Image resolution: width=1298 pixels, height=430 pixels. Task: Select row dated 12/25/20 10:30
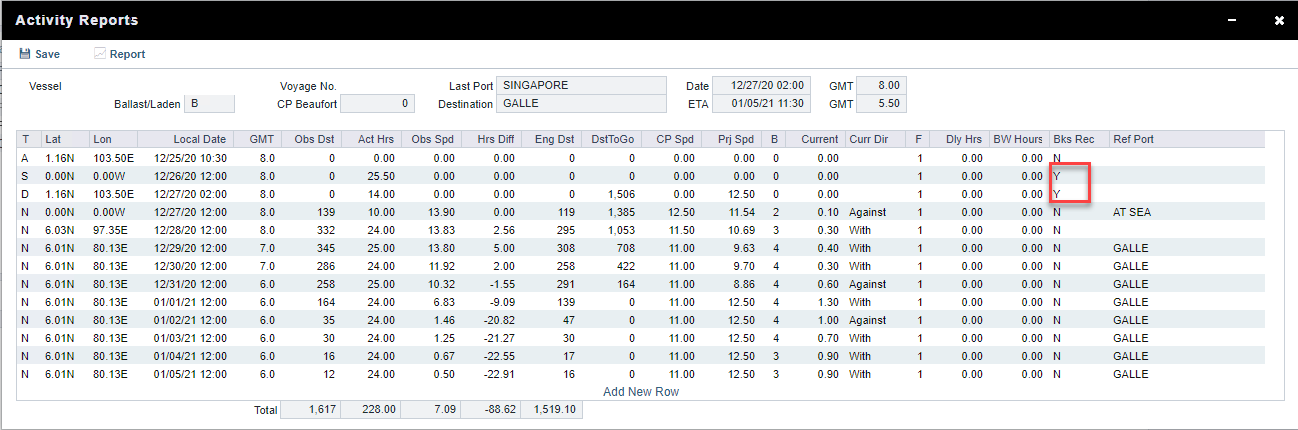(x=190, y=158)
